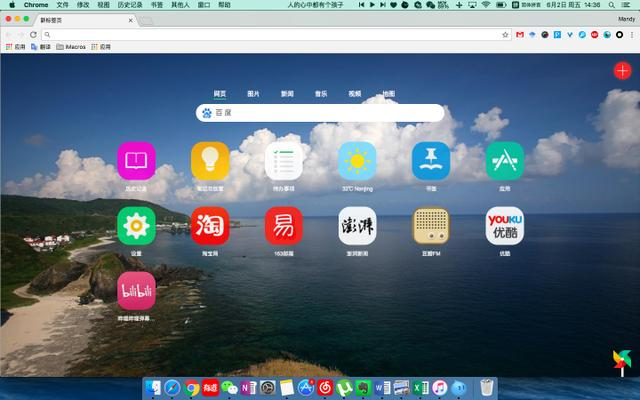Open the Wi-Fi status menu

(x=486, y=5)
